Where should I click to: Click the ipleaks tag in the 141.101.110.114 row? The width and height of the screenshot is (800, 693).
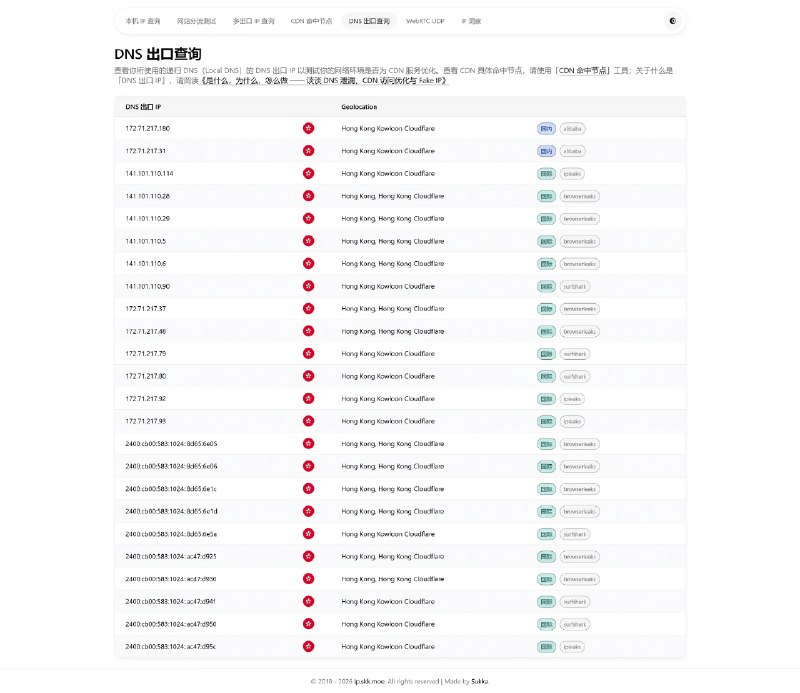coord(572,174)
